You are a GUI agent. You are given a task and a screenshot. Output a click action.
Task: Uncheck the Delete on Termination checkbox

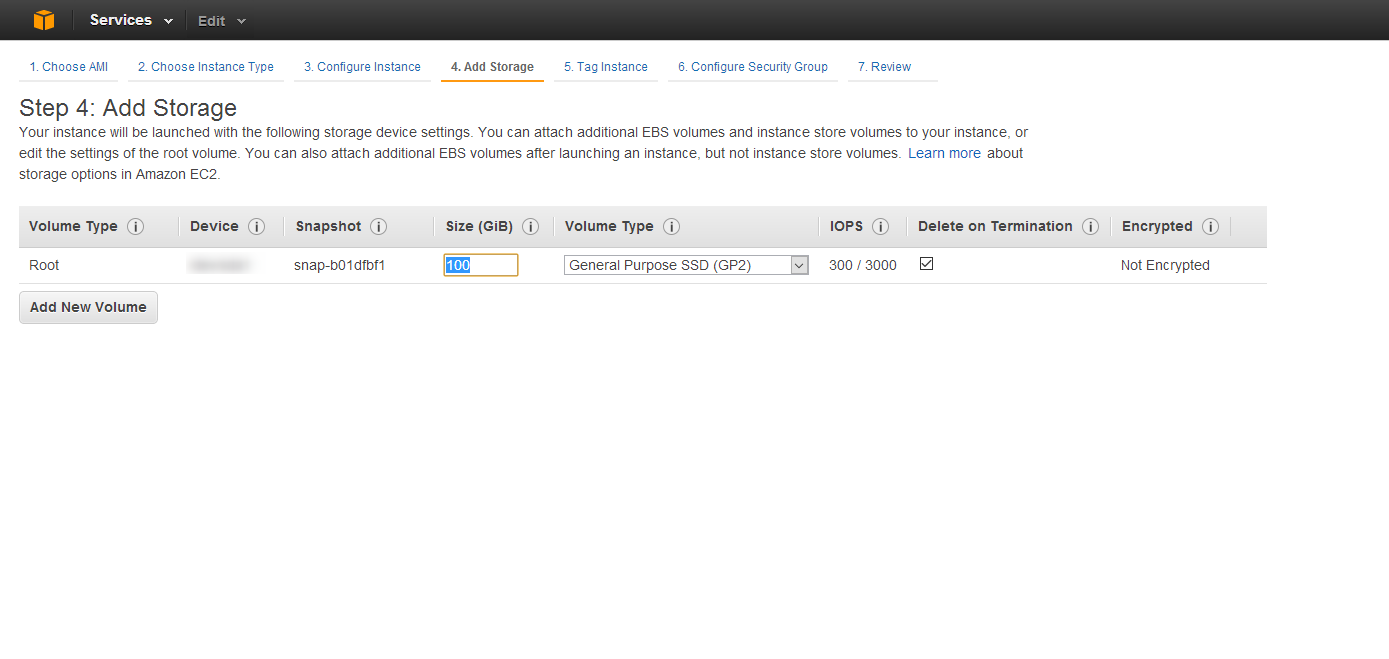click(x=926, y=263)
